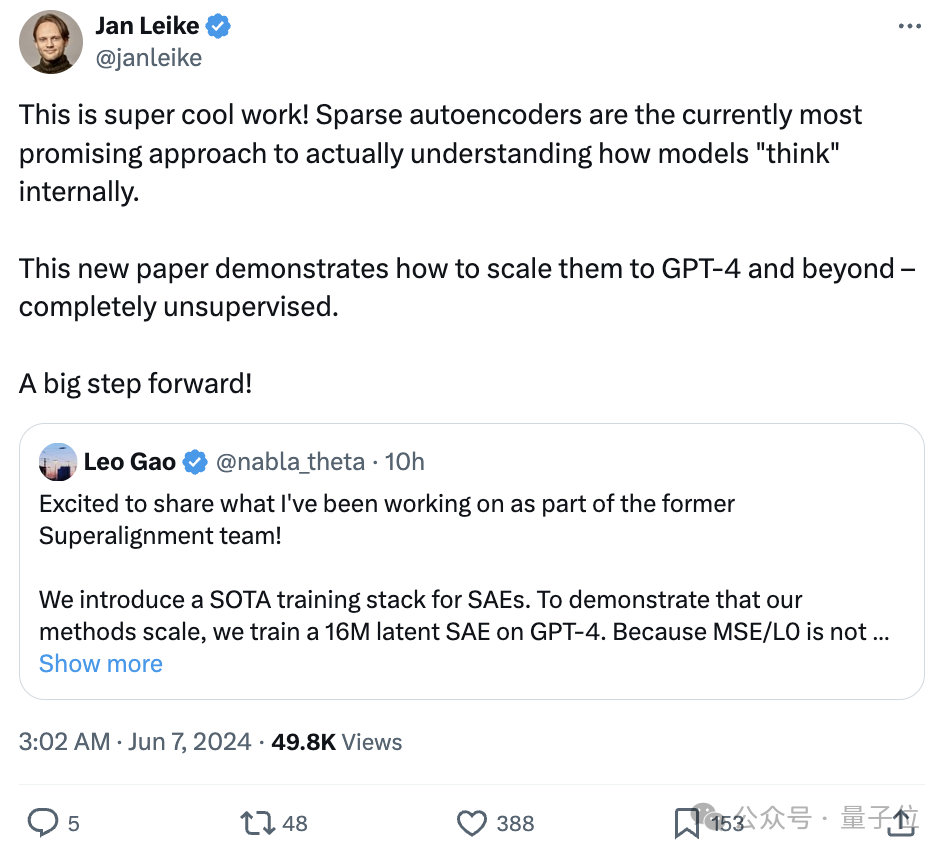Like the tweet with heart icon
The width and height of the screenshot is (950, 856).
point(471,823)
